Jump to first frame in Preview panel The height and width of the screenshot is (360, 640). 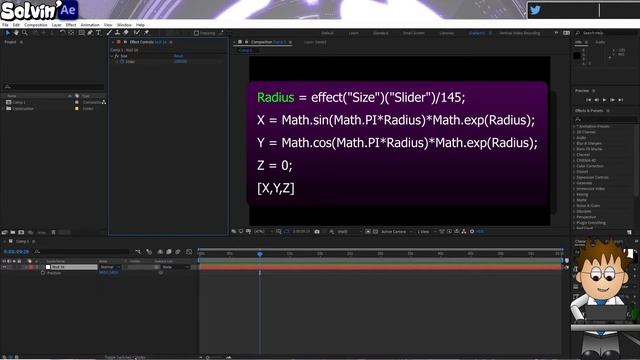point(589,100)
